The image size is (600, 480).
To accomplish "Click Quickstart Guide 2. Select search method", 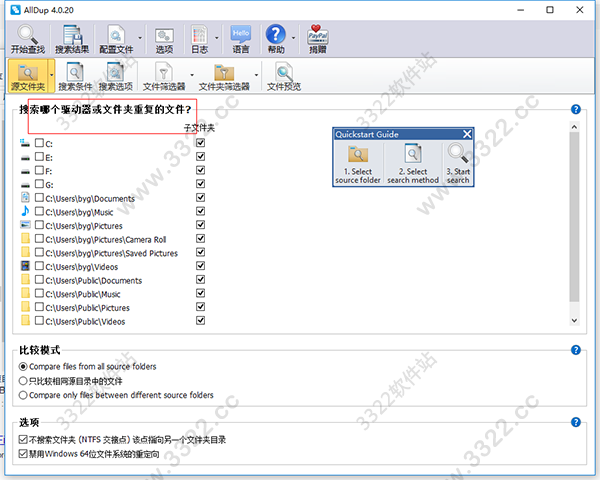I will point(413,165).
